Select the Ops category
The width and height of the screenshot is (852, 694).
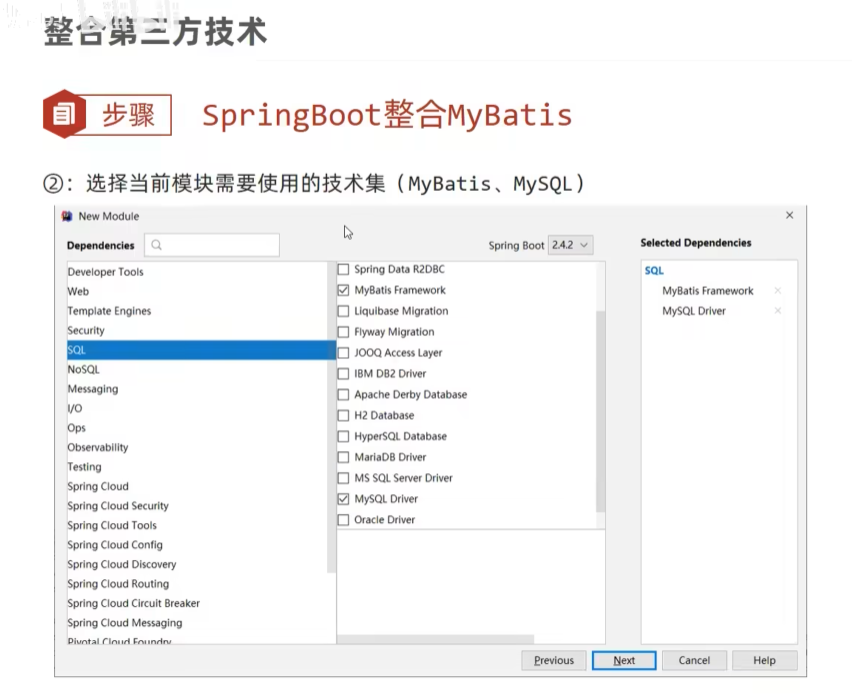tap(77, 428)
